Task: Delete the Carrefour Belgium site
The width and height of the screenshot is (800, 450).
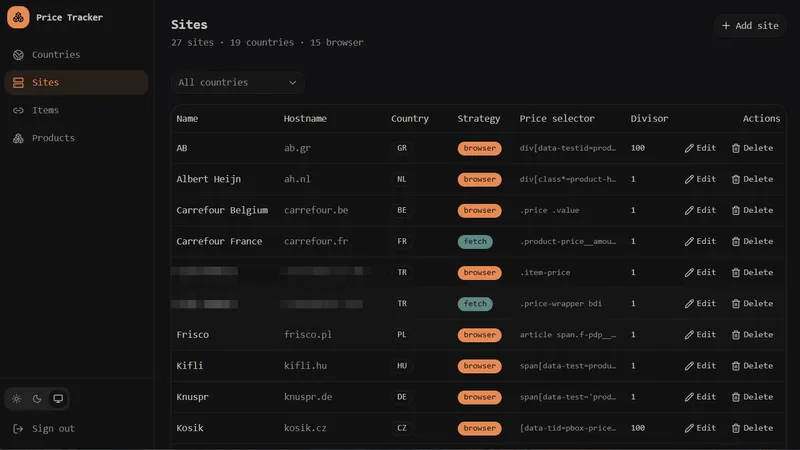Action: coord(753,210)
